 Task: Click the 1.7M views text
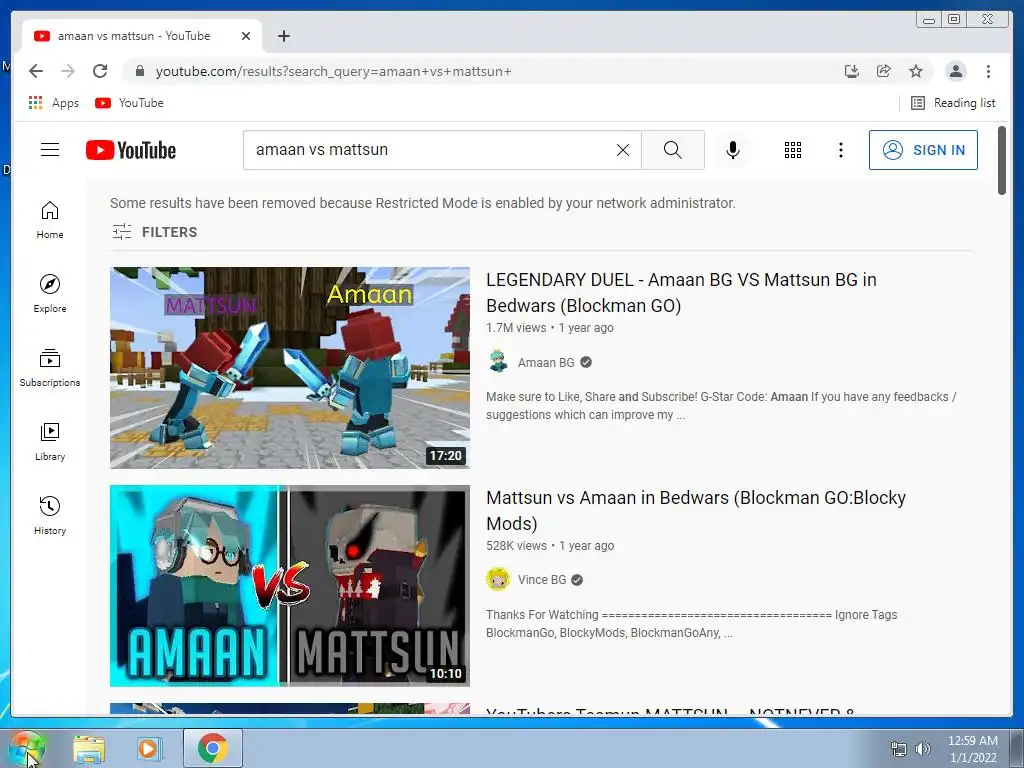point(516,328)
